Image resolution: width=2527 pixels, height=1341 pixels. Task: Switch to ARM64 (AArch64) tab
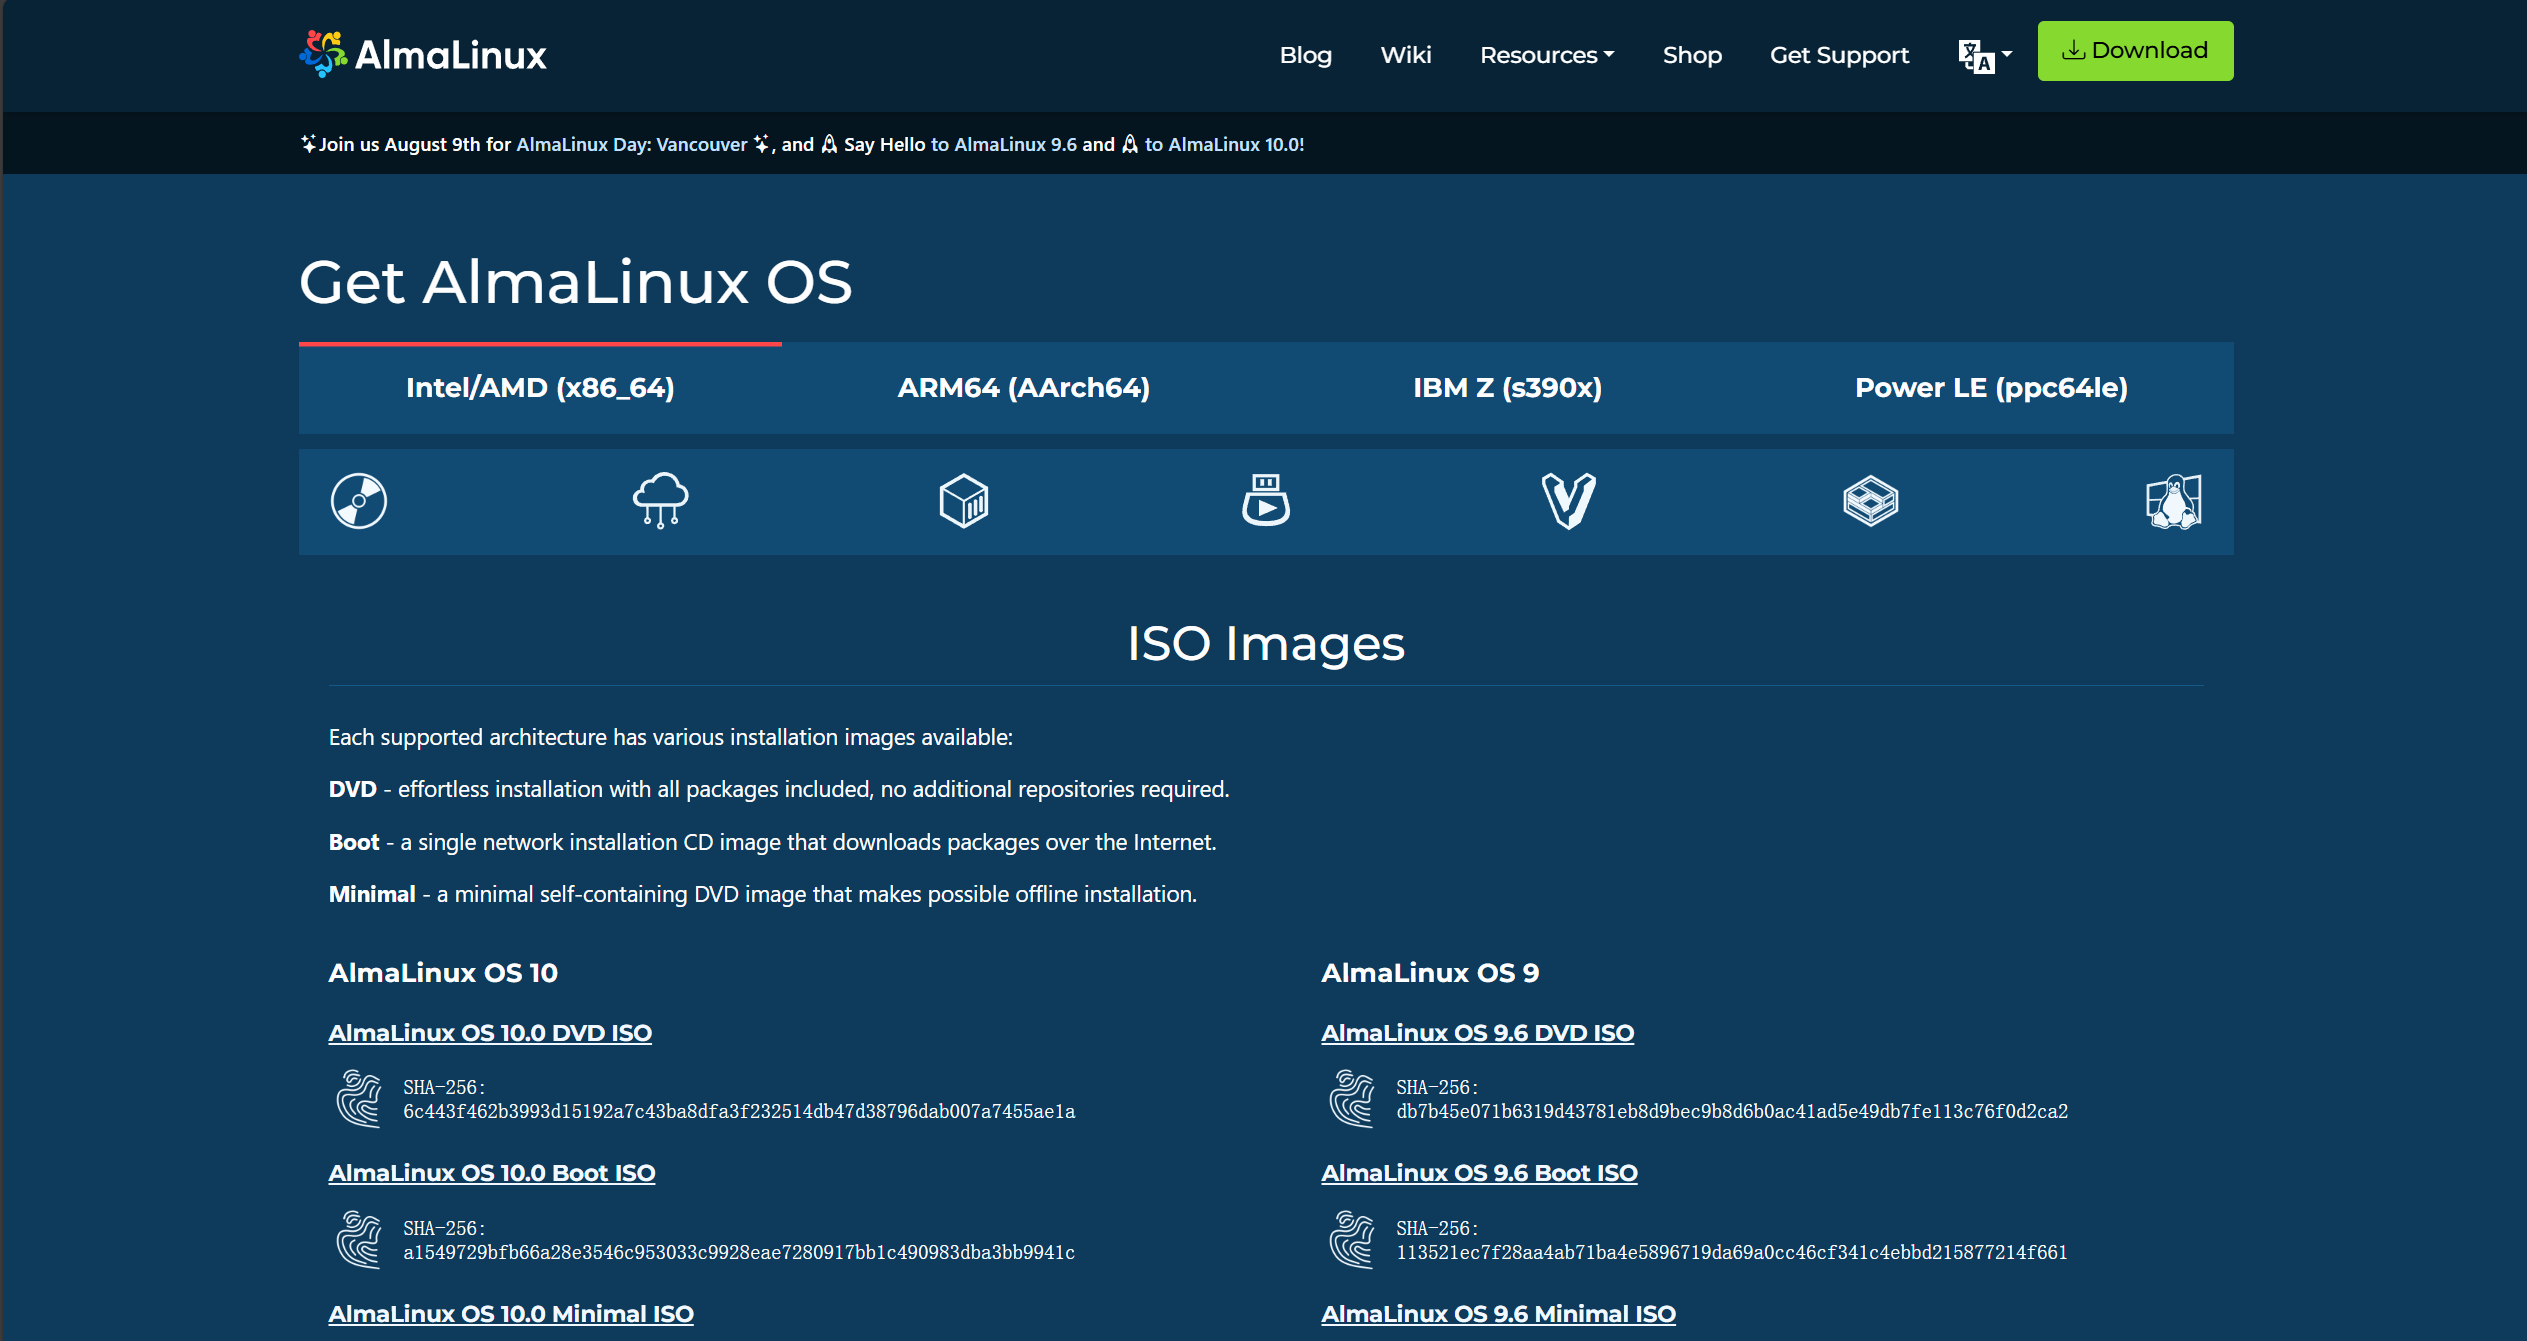[x=1024, y=388]
